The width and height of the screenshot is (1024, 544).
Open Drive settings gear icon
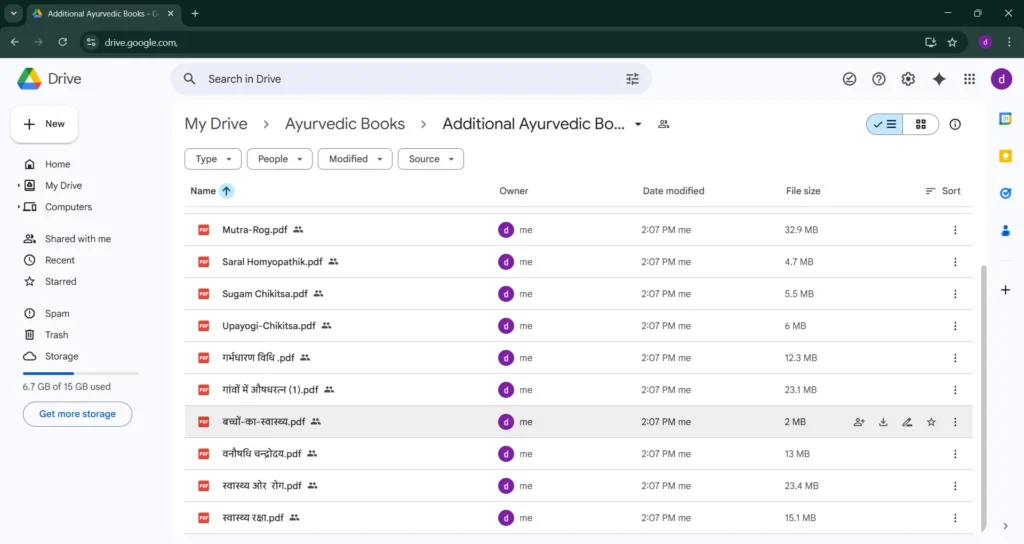(x=908, y=79)
